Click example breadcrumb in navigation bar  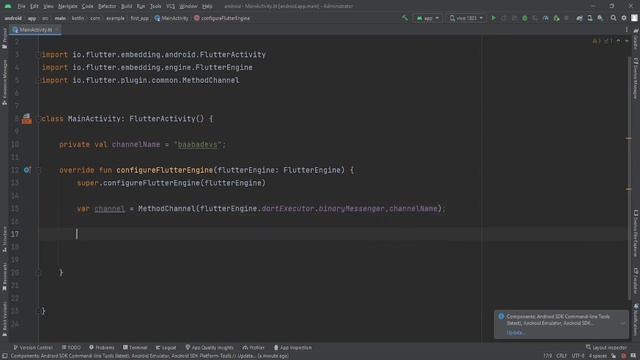[115, 18]
